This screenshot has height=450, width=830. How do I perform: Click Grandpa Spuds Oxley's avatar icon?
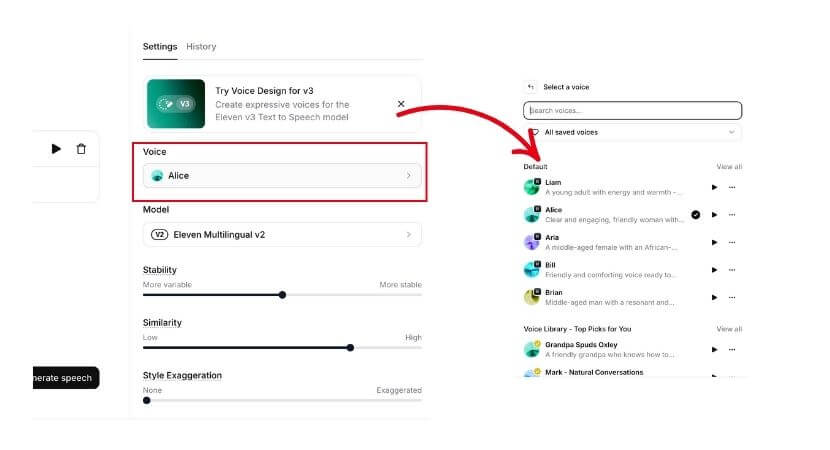(x=532, y=349)
